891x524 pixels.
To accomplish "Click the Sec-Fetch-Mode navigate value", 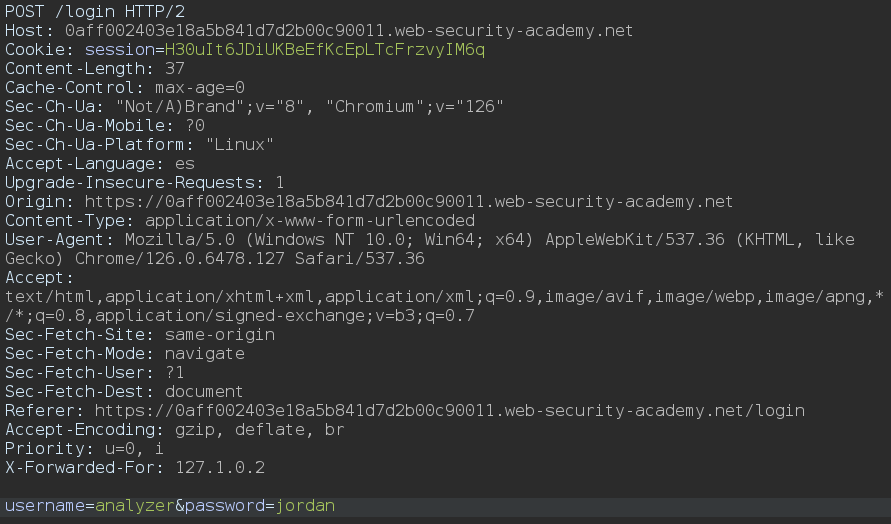I will (x=205, y=354).
